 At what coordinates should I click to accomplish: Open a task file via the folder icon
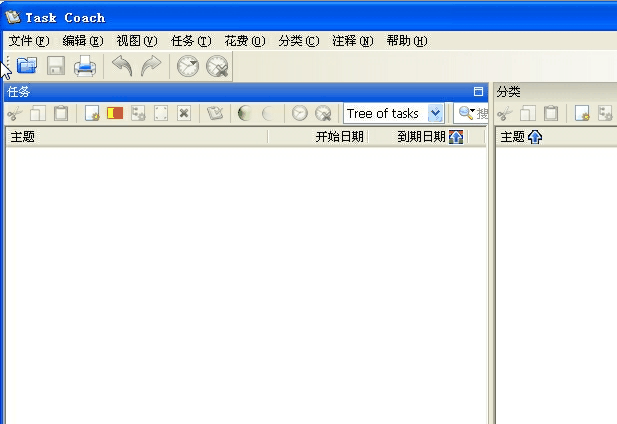click(27, 66)
